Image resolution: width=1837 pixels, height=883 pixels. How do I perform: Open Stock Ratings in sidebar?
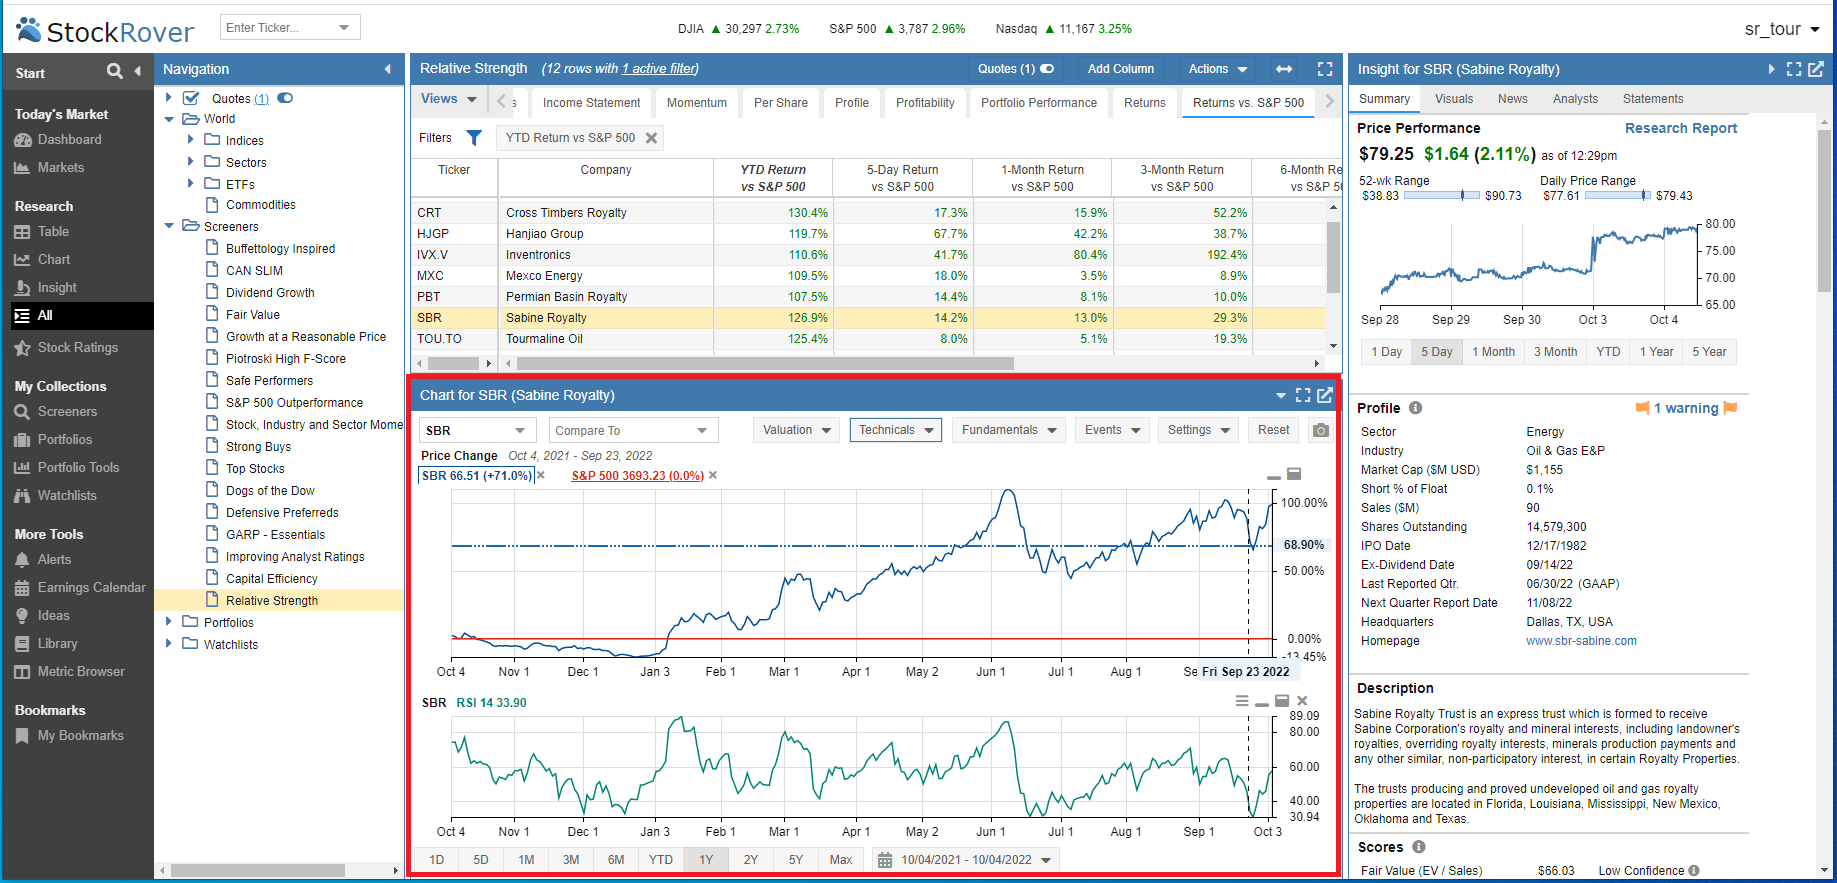pyautogui.click(x=77, y=348)
